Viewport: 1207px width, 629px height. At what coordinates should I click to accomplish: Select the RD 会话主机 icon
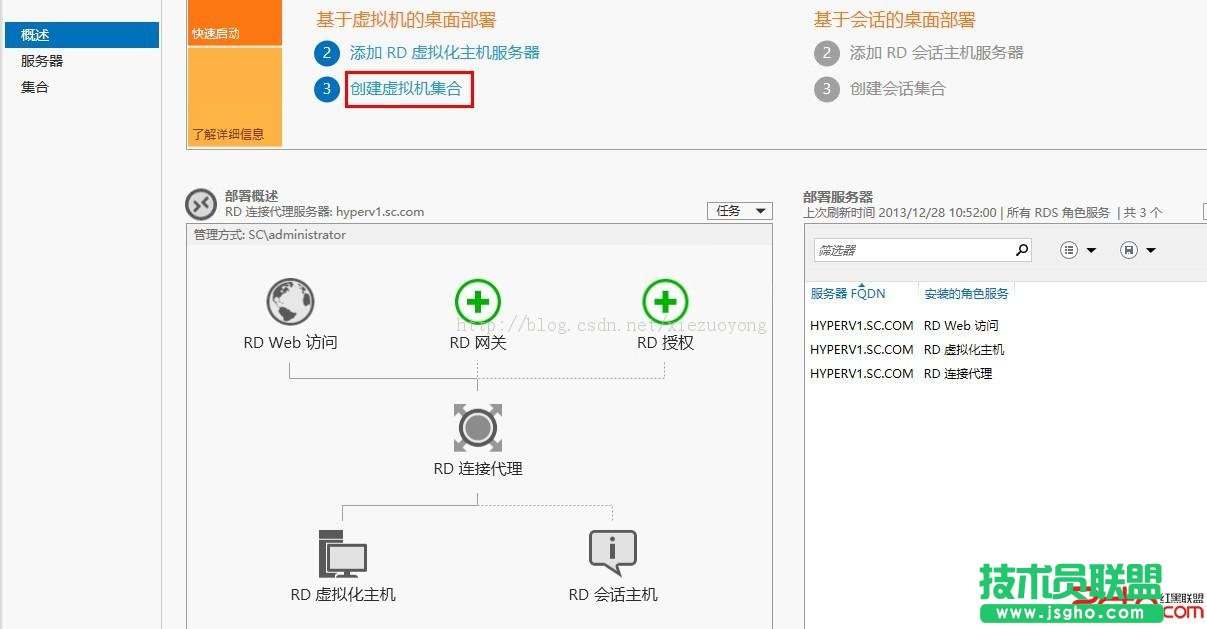pos(612,550)
